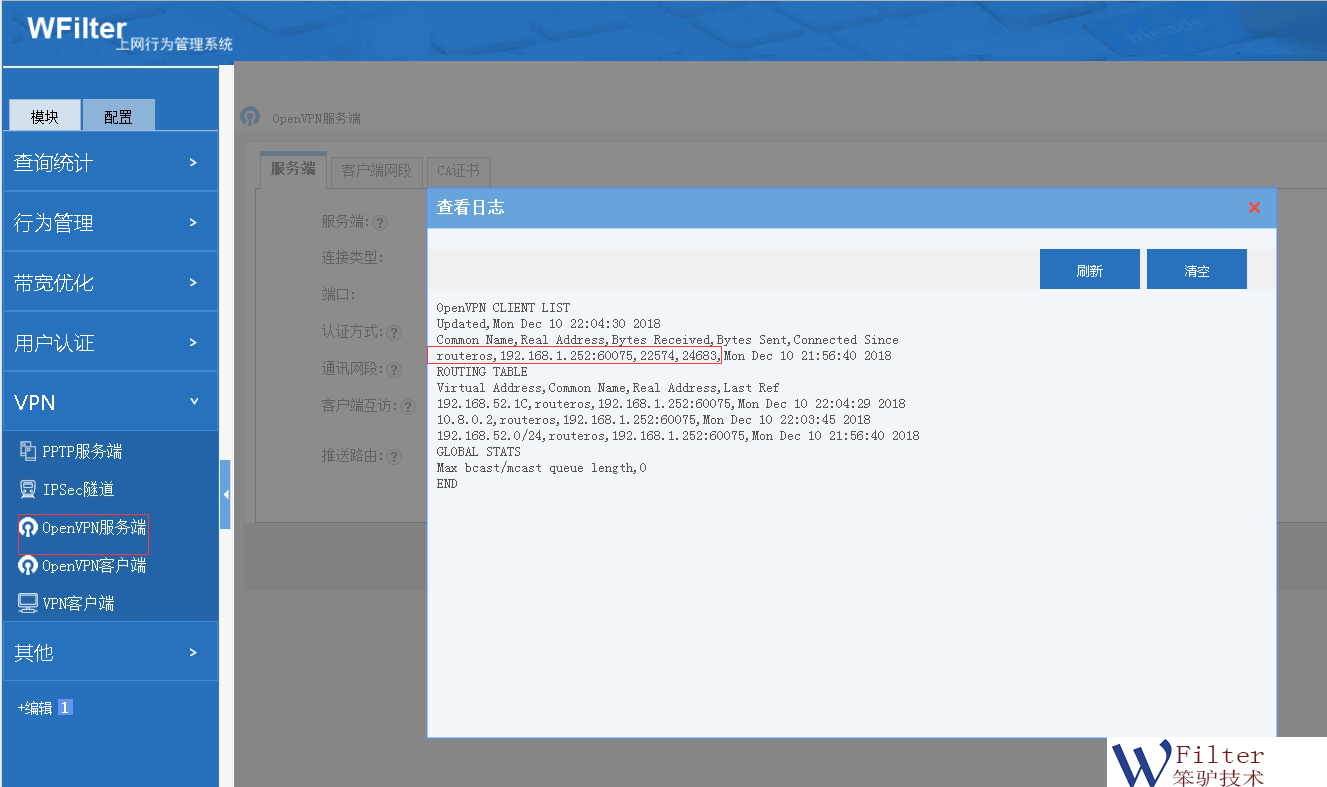
Task: Click help icon beside 服务端 label
Action: [x=380, y=223]
